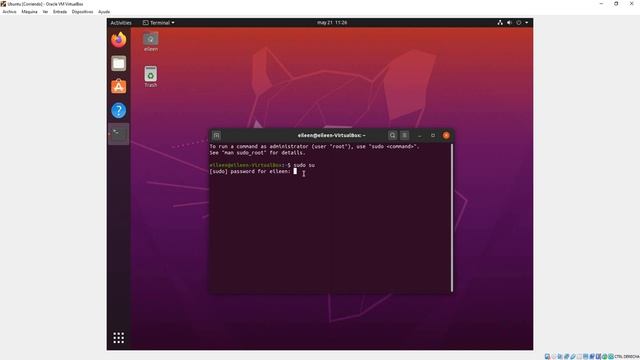Open the Help icon in the dock
Screen dimensions: 640x360
click(119, 110)
